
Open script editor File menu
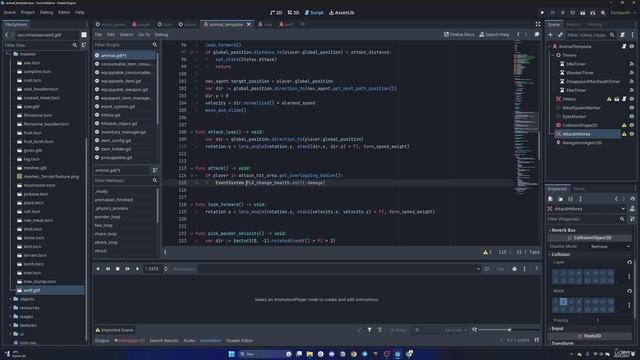pyautogui.click(x=98, y=35)
